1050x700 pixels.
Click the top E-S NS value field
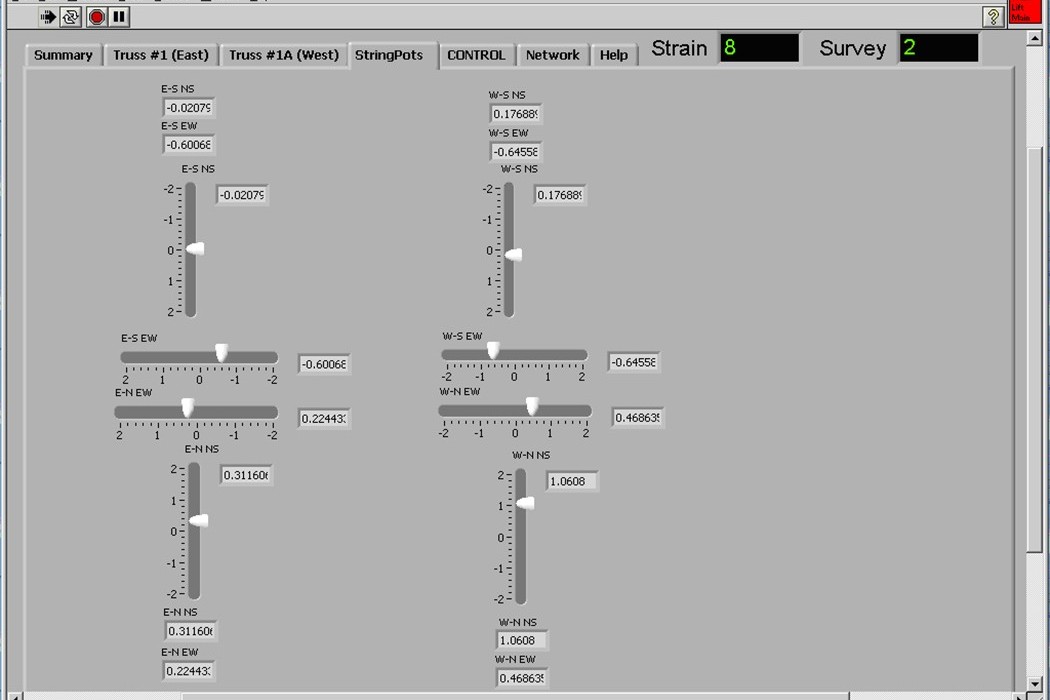click(189, 108)
